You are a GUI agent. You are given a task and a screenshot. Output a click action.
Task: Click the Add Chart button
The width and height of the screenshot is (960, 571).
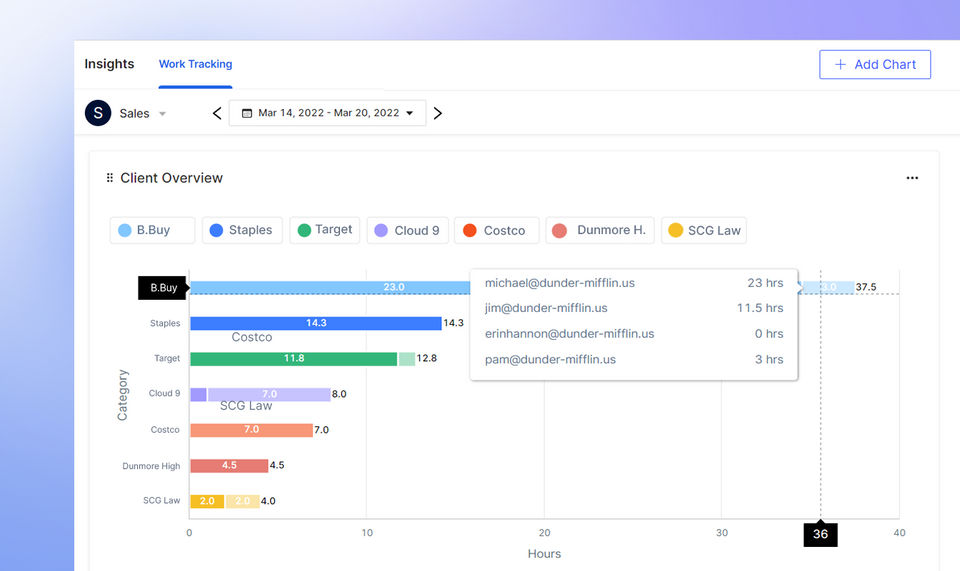875,64
